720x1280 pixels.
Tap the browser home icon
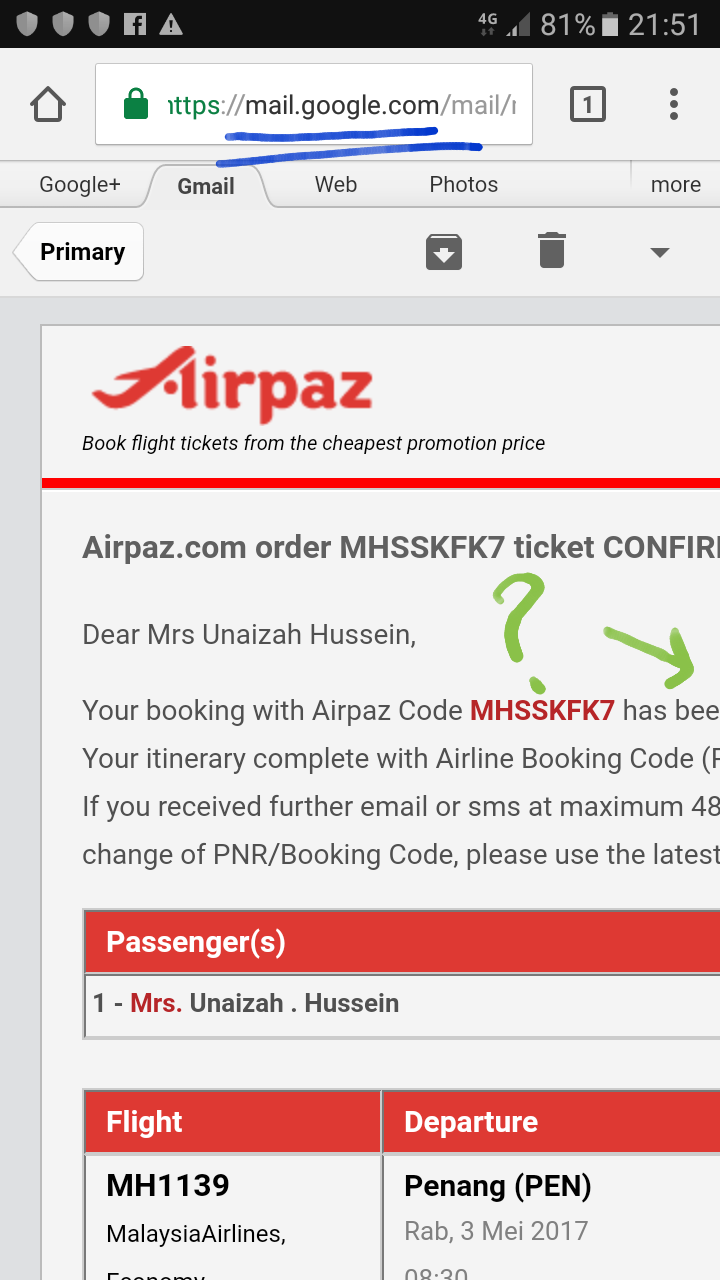[x=48, y=104]
